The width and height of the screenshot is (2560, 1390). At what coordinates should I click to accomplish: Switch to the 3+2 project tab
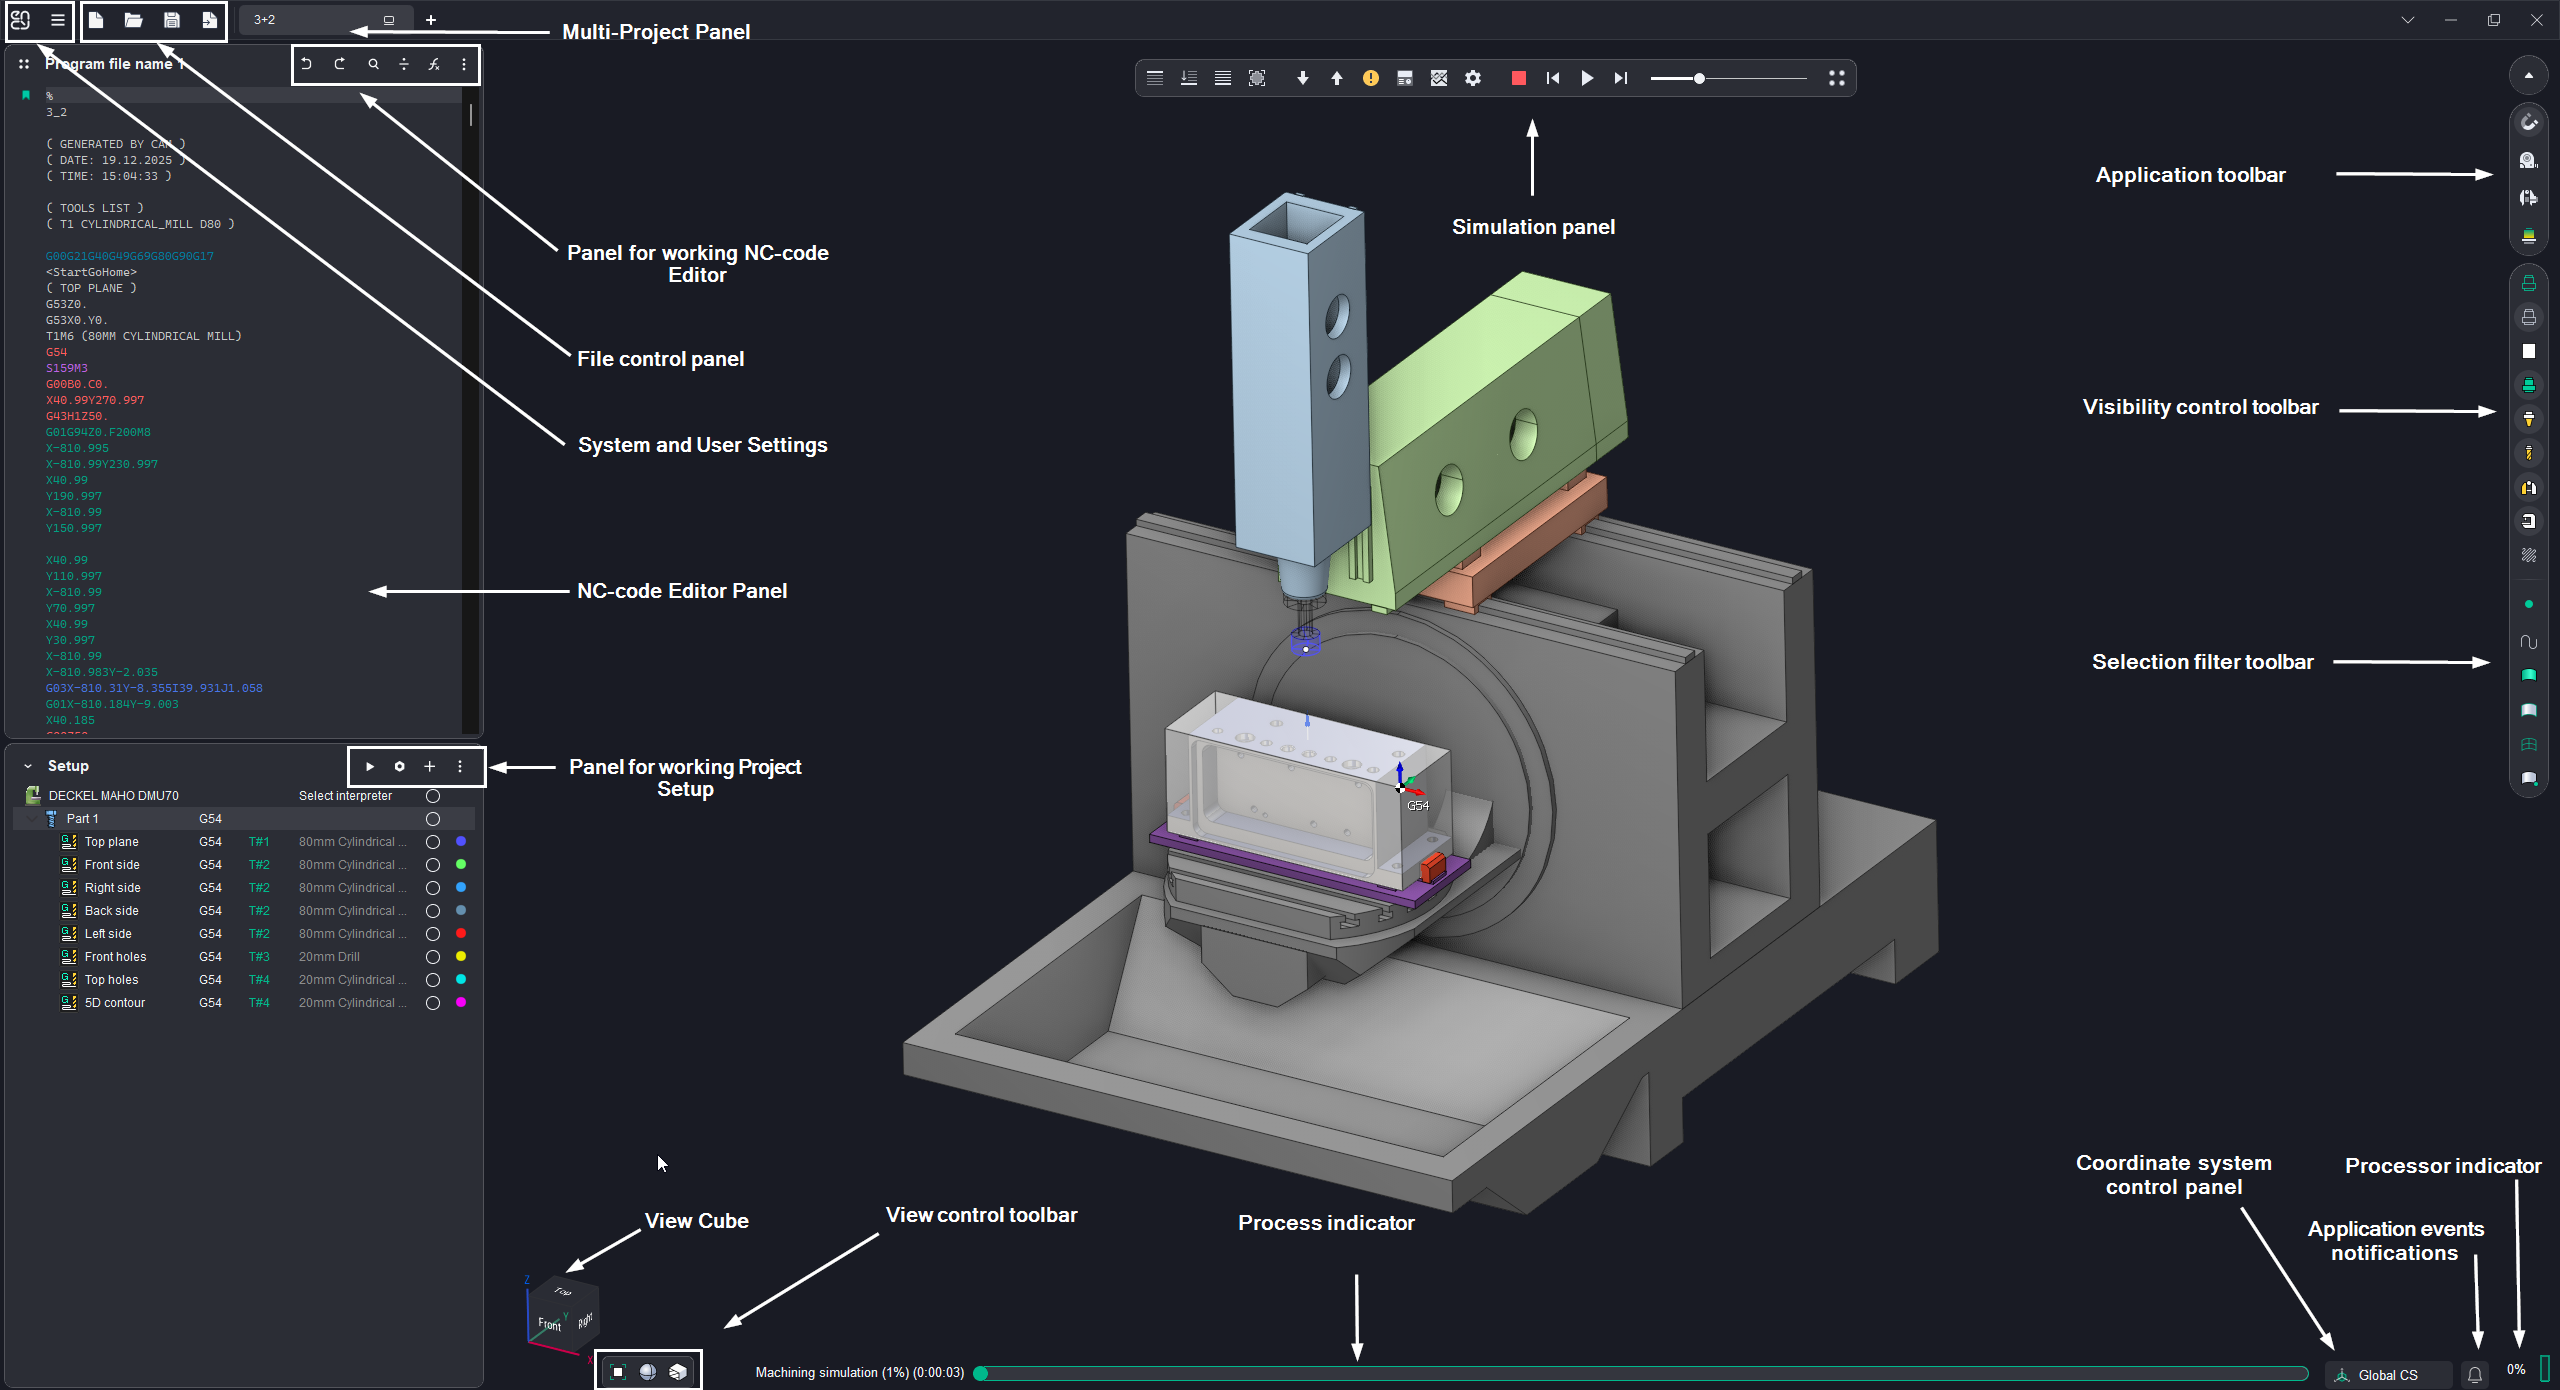(265, 20)
